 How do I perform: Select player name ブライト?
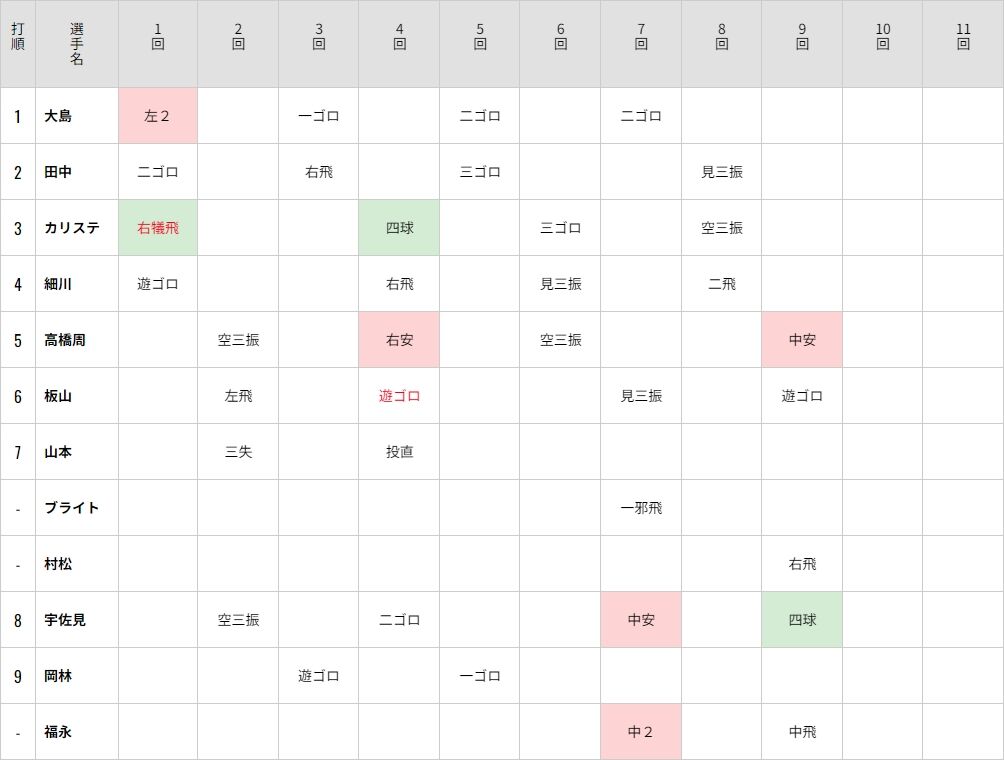click(72, 508)
